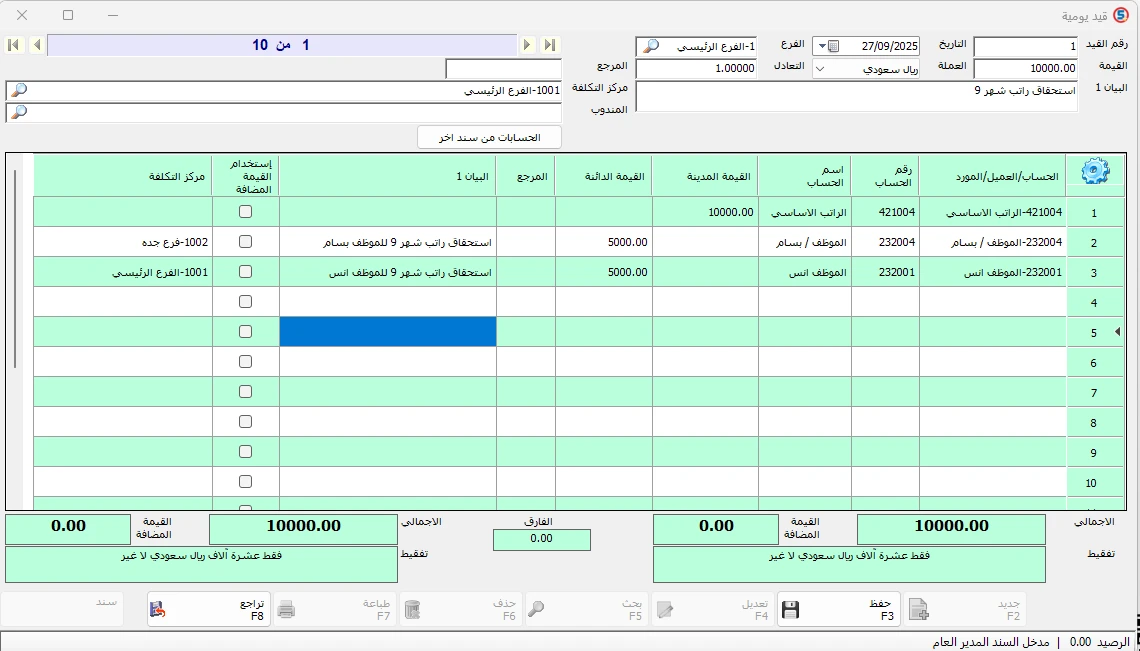Click the حفظ F3 save button
Viewport: 1140px width, 651px height.
point(838,609)
